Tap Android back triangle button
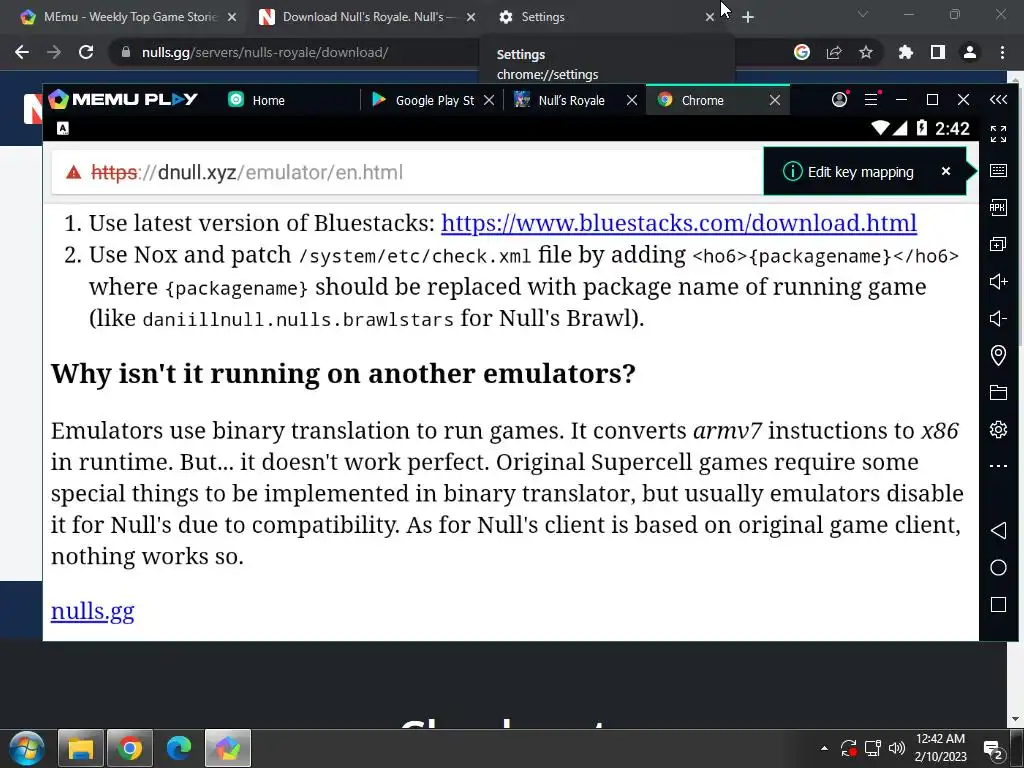1024x768 pixels. pos(998,530)
